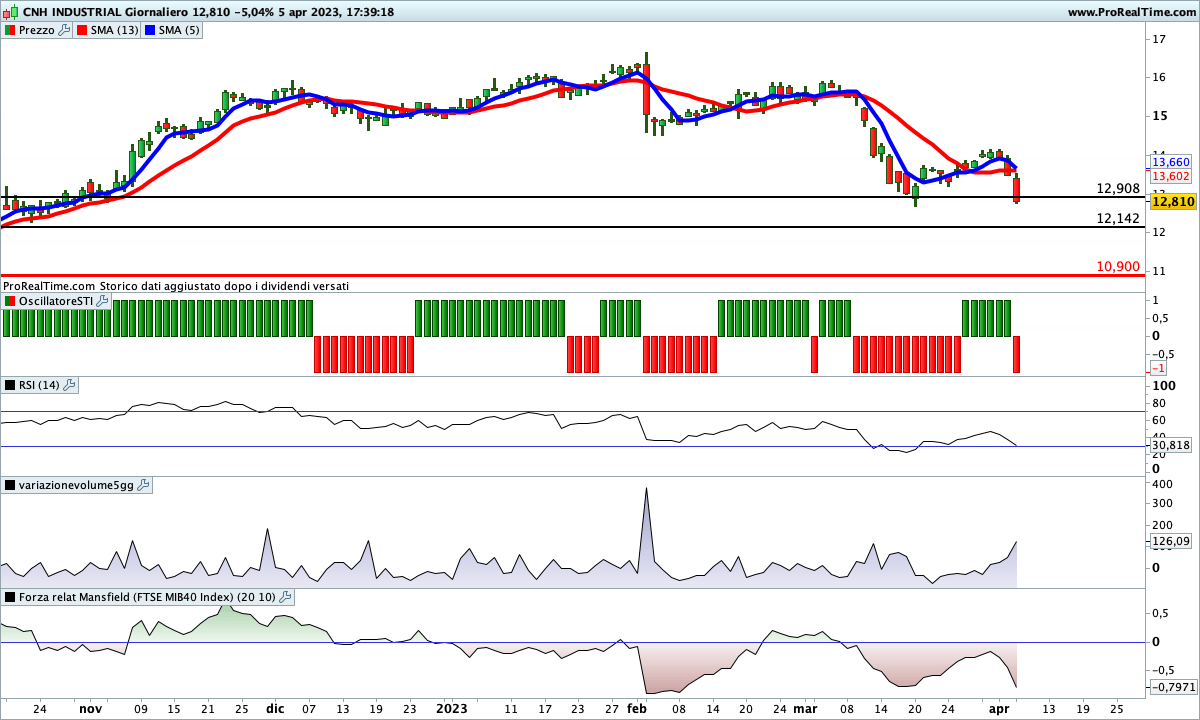This screenshot has height=720, width=1200.
Task: Open variazionevolume5gg wrench settings icon
Action: [x=143, y=485]
